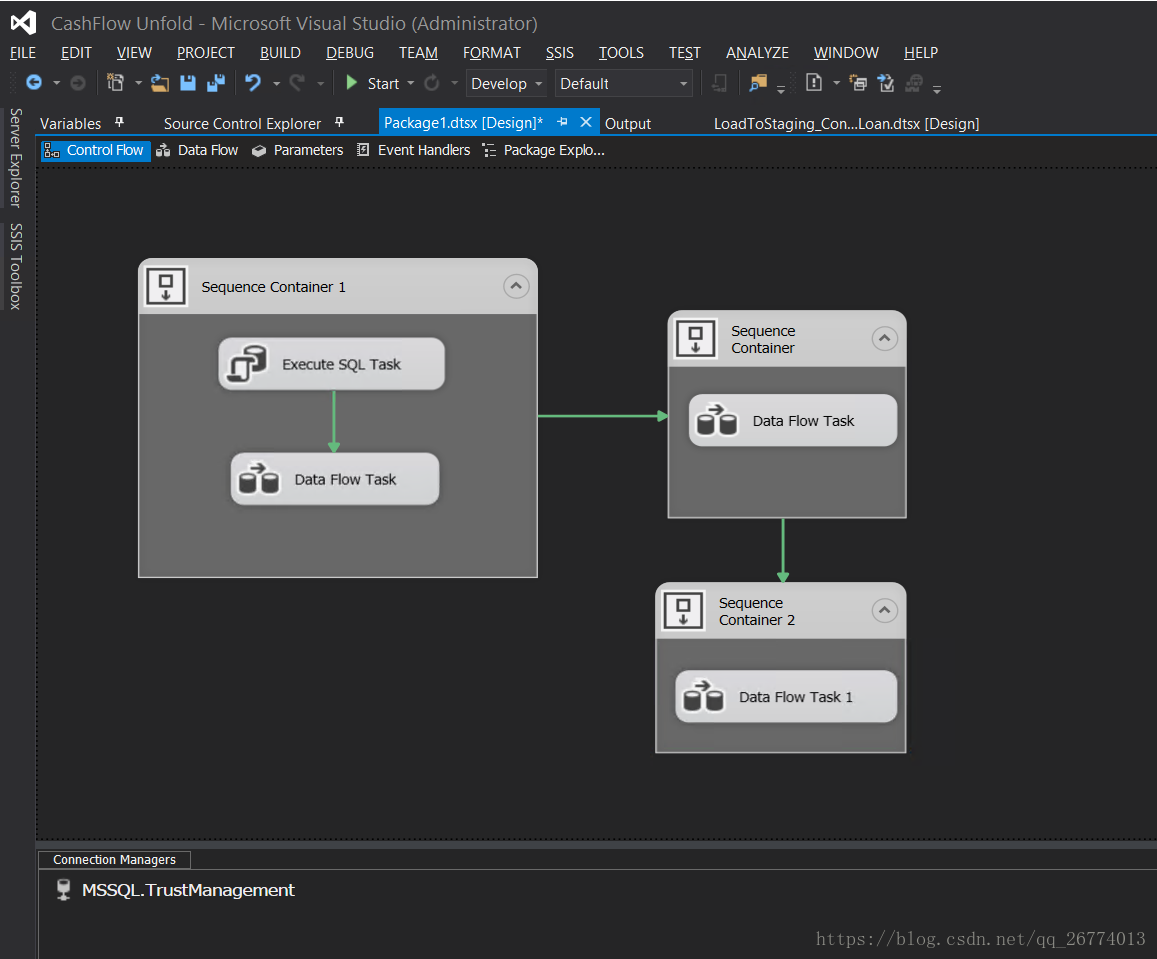Click the Sequence Container 2 title text
Image resolution: width=1157 pixels, height=959 pixels.
pyautogui.click(x=756, y=612)
